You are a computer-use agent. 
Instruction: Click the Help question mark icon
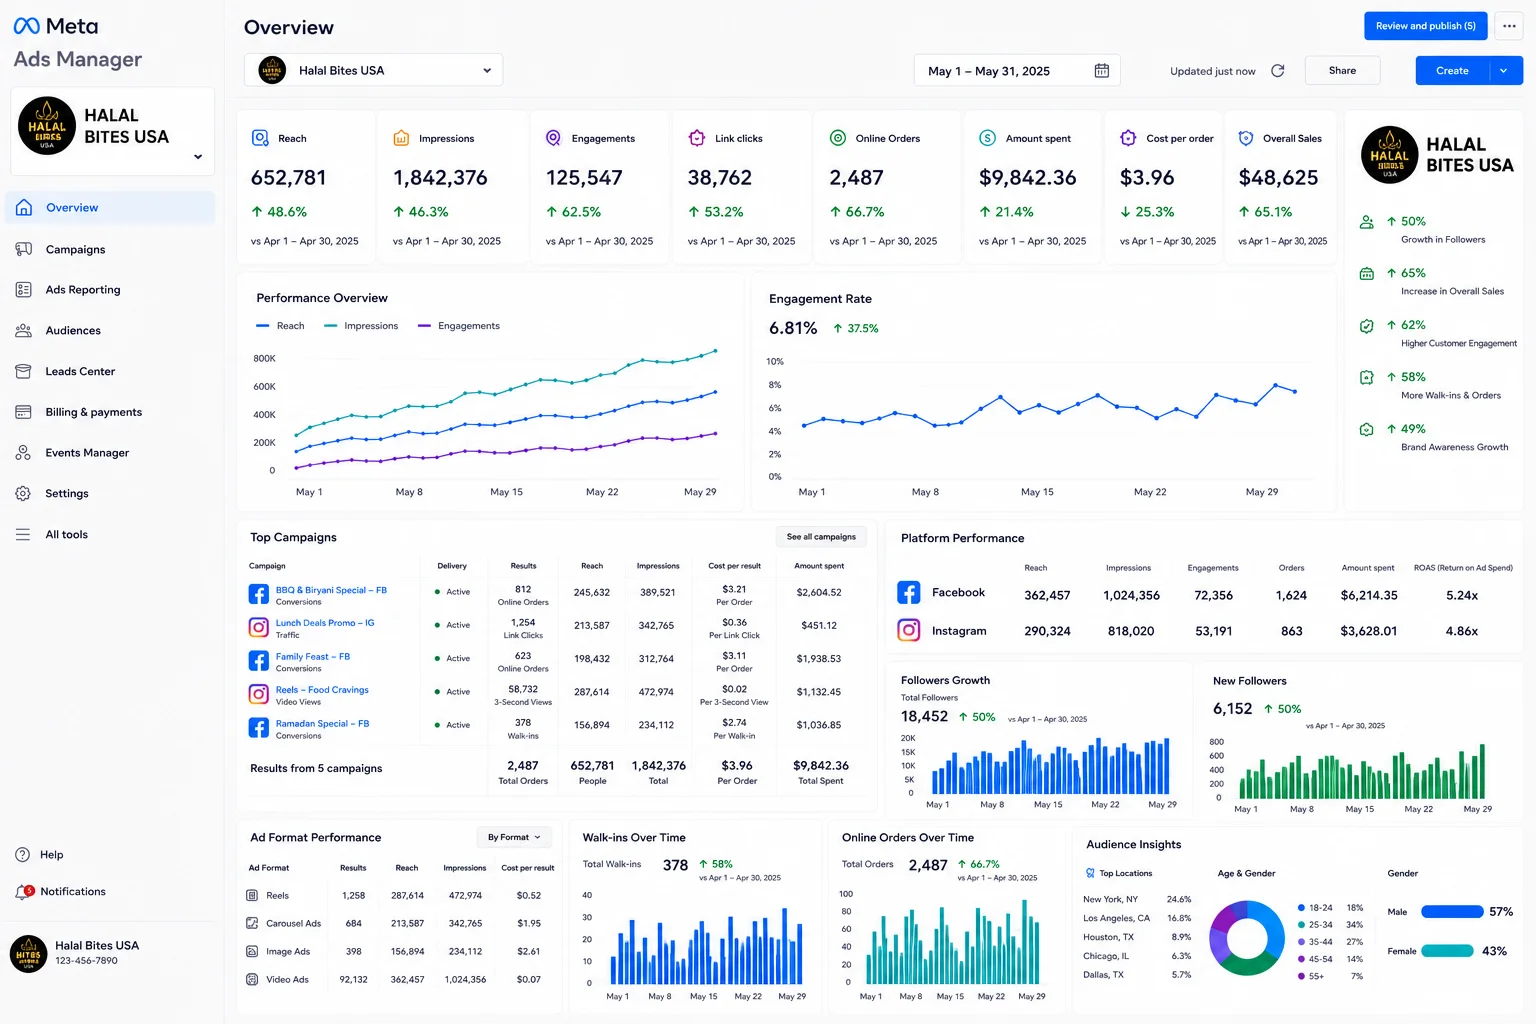pos(23,855)
